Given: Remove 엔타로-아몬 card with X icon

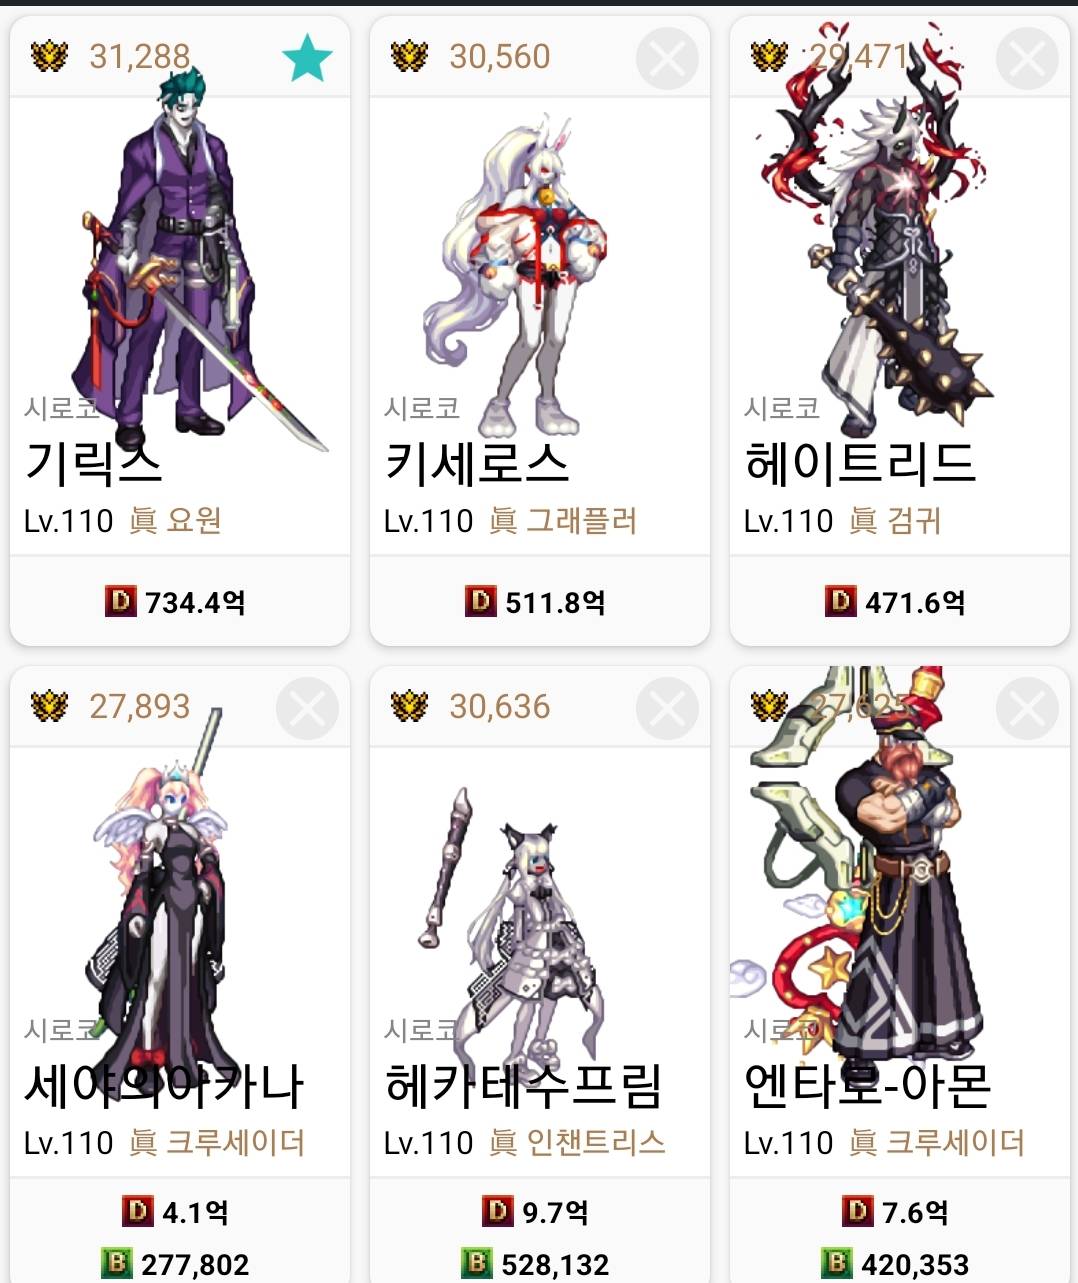Looking at the screenshot, I should [1027, 708].
